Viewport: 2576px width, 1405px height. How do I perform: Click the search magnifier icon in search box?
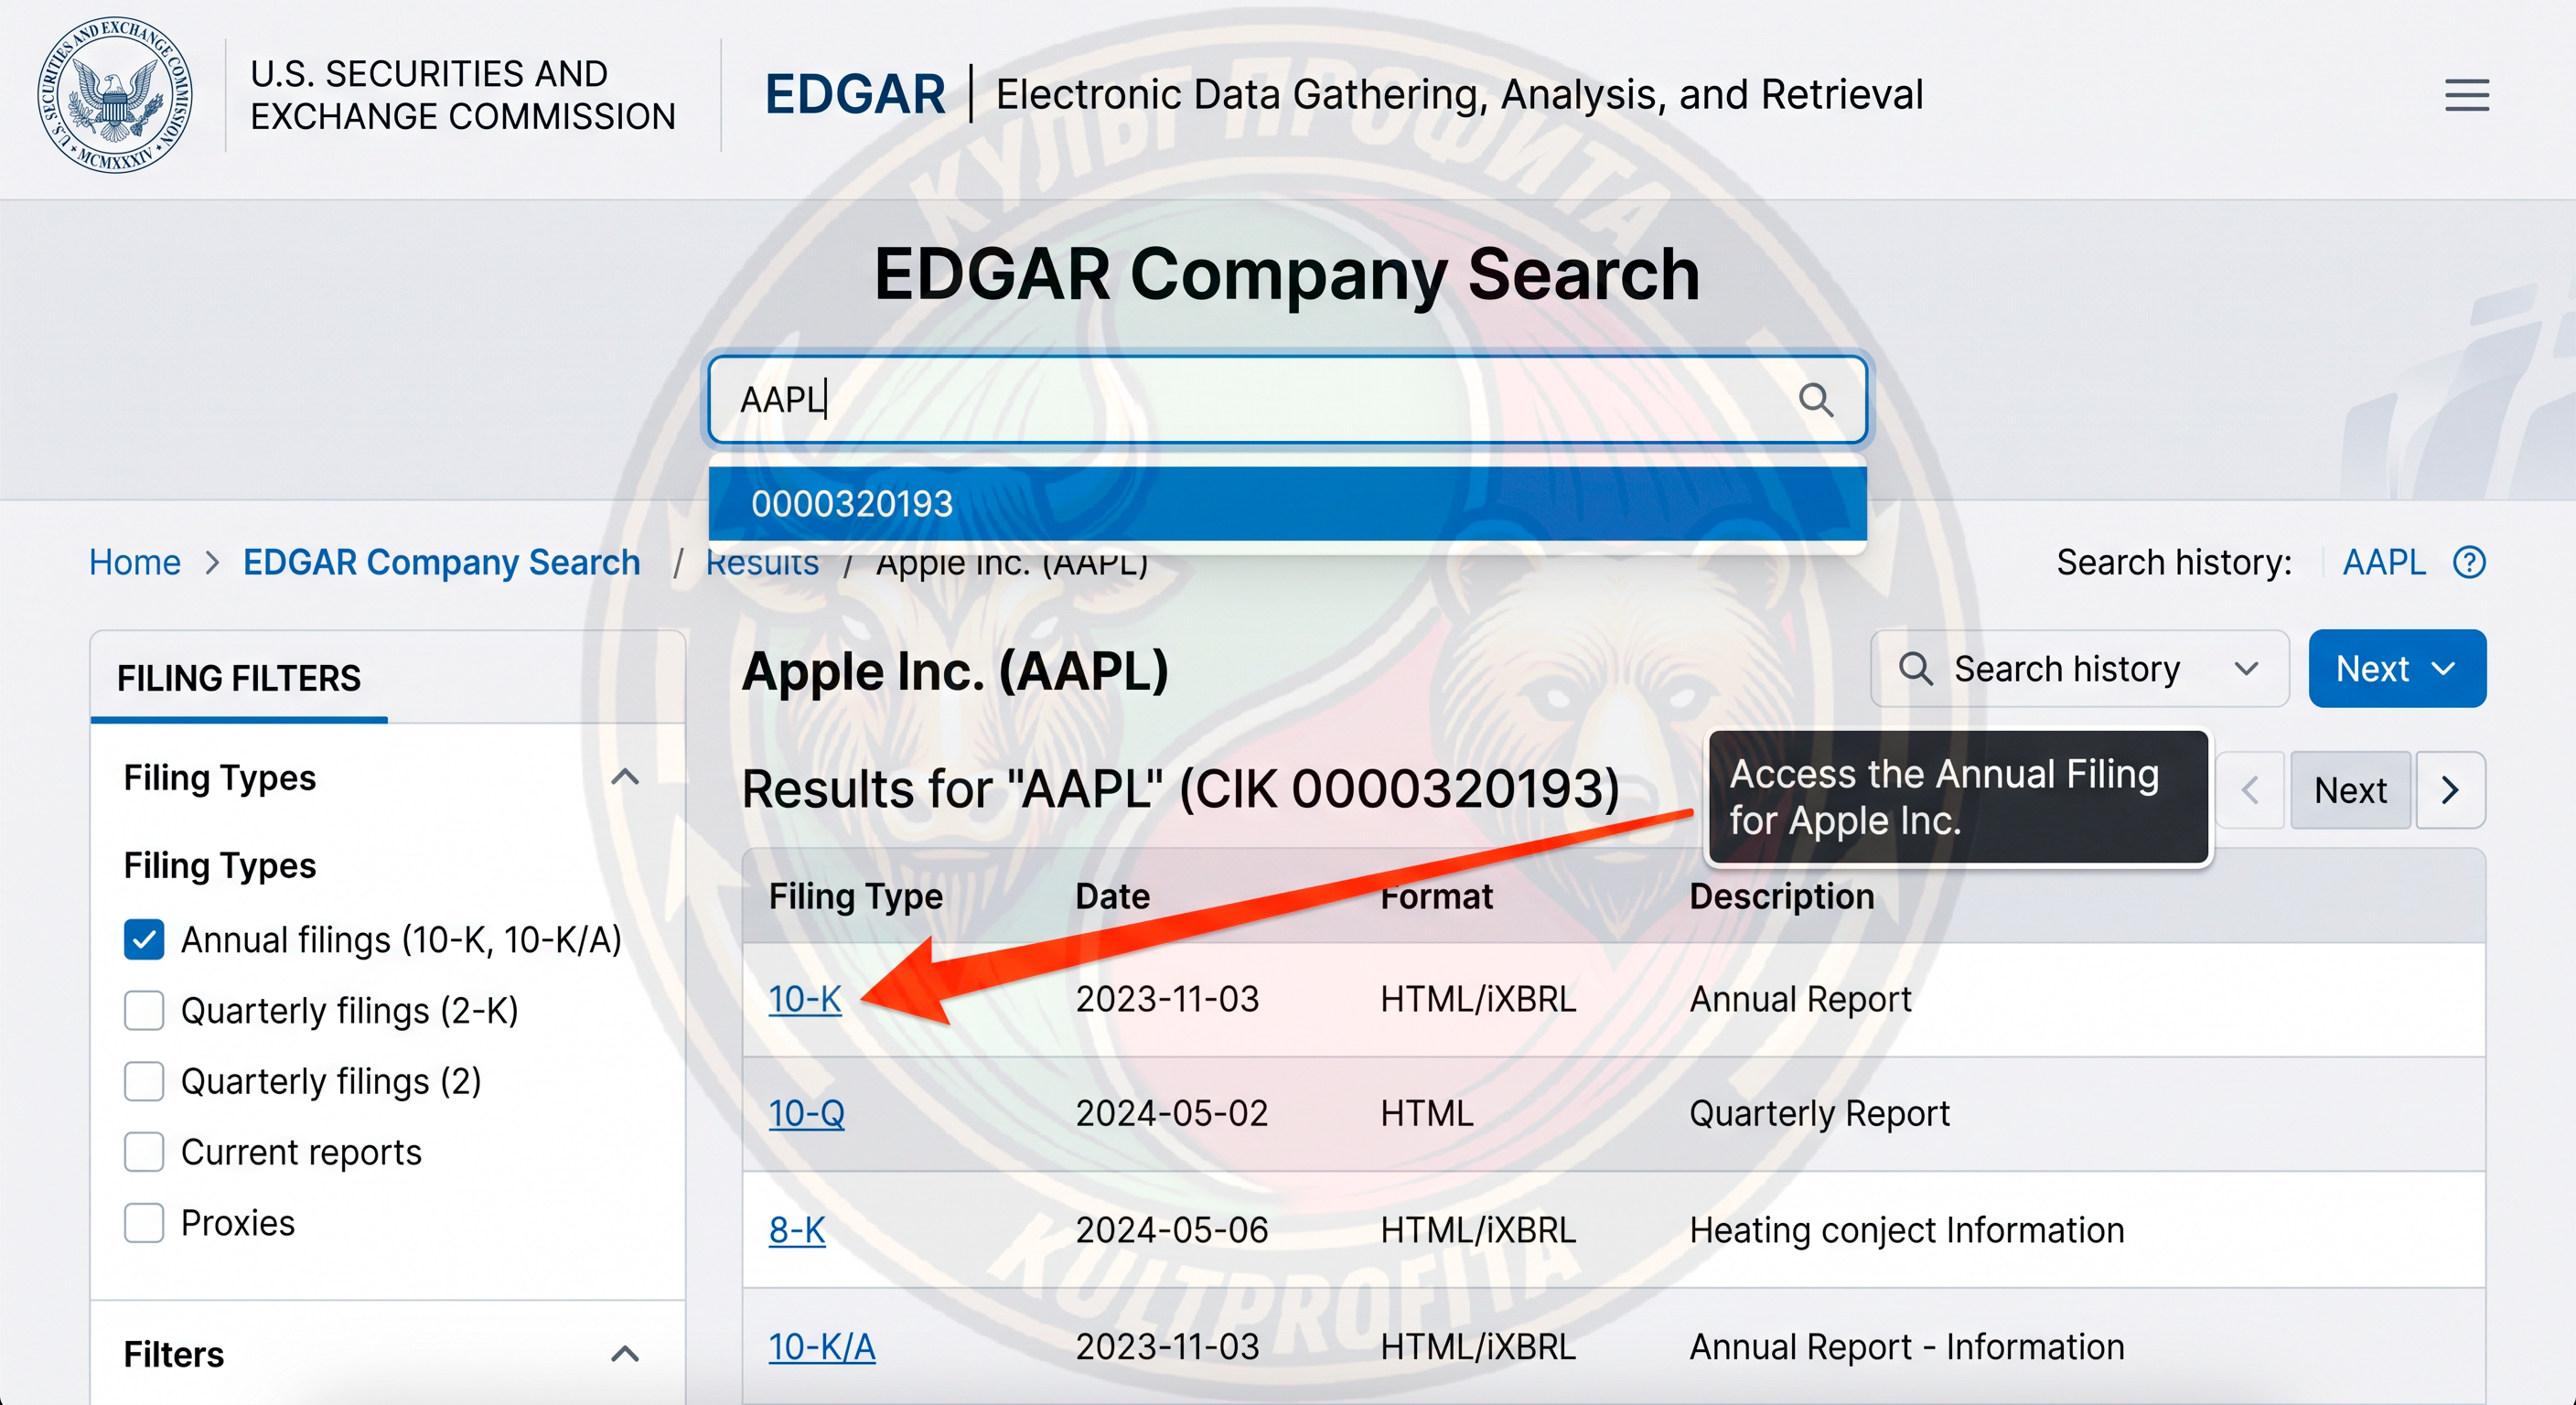tap(1815, 400)
